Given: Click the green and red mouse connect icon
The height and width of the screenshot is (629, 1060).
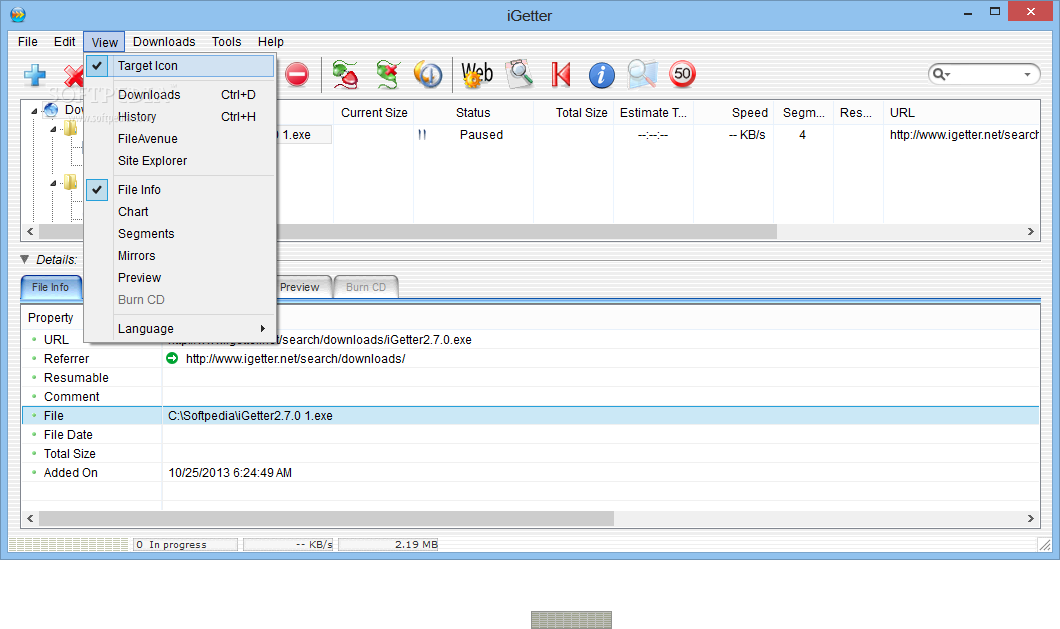Looking at the screenshot, I should (x=345, y=74).
